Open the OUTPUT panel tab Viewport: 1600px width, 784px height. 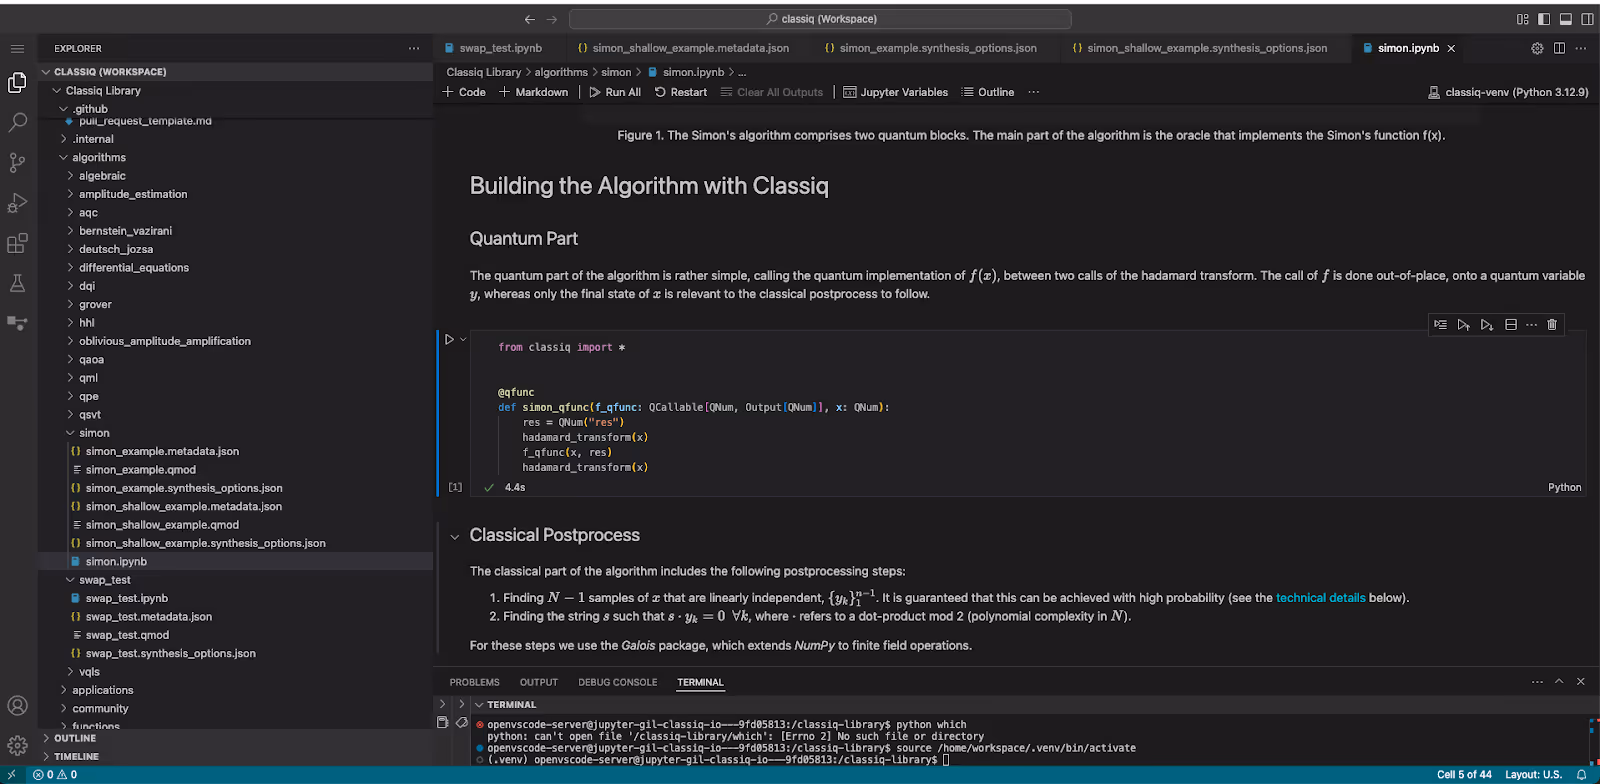click(539, 682)
